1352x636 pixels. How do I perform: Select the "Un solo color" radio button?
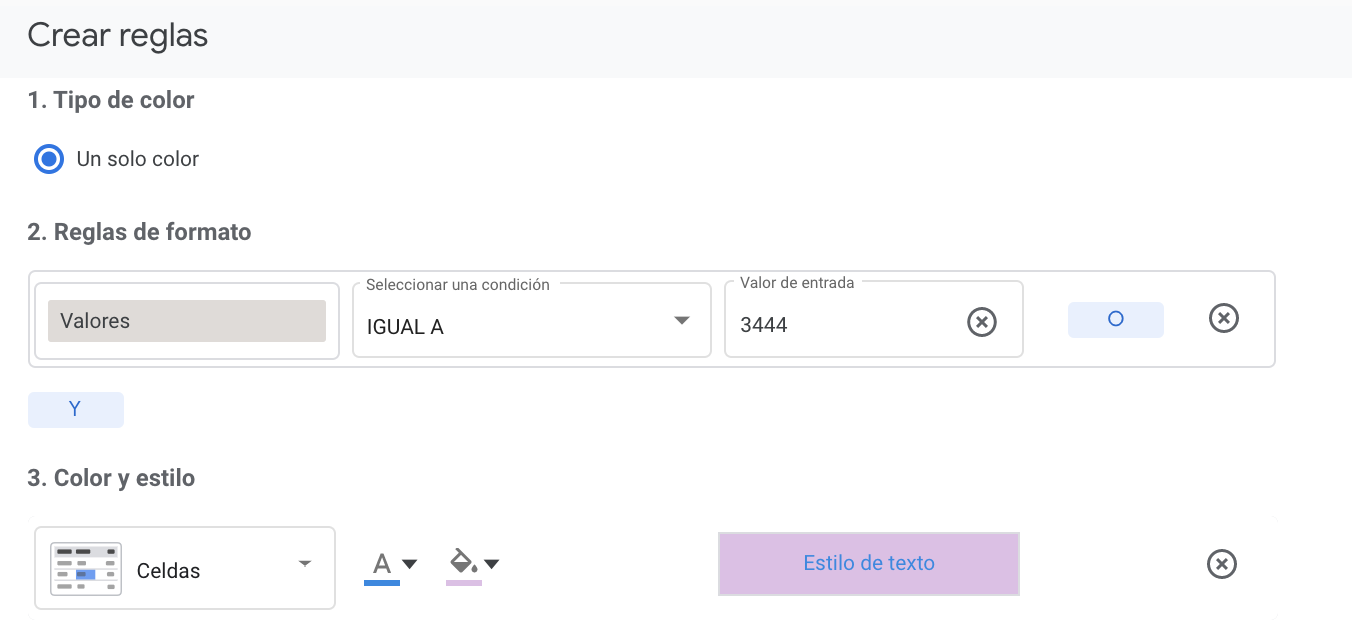point(49,159)
